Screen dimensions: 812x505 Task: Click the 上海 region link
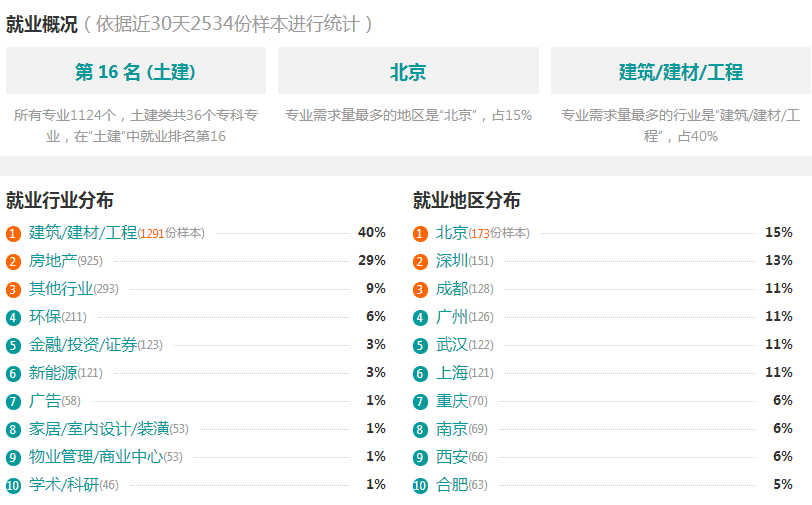452,372
